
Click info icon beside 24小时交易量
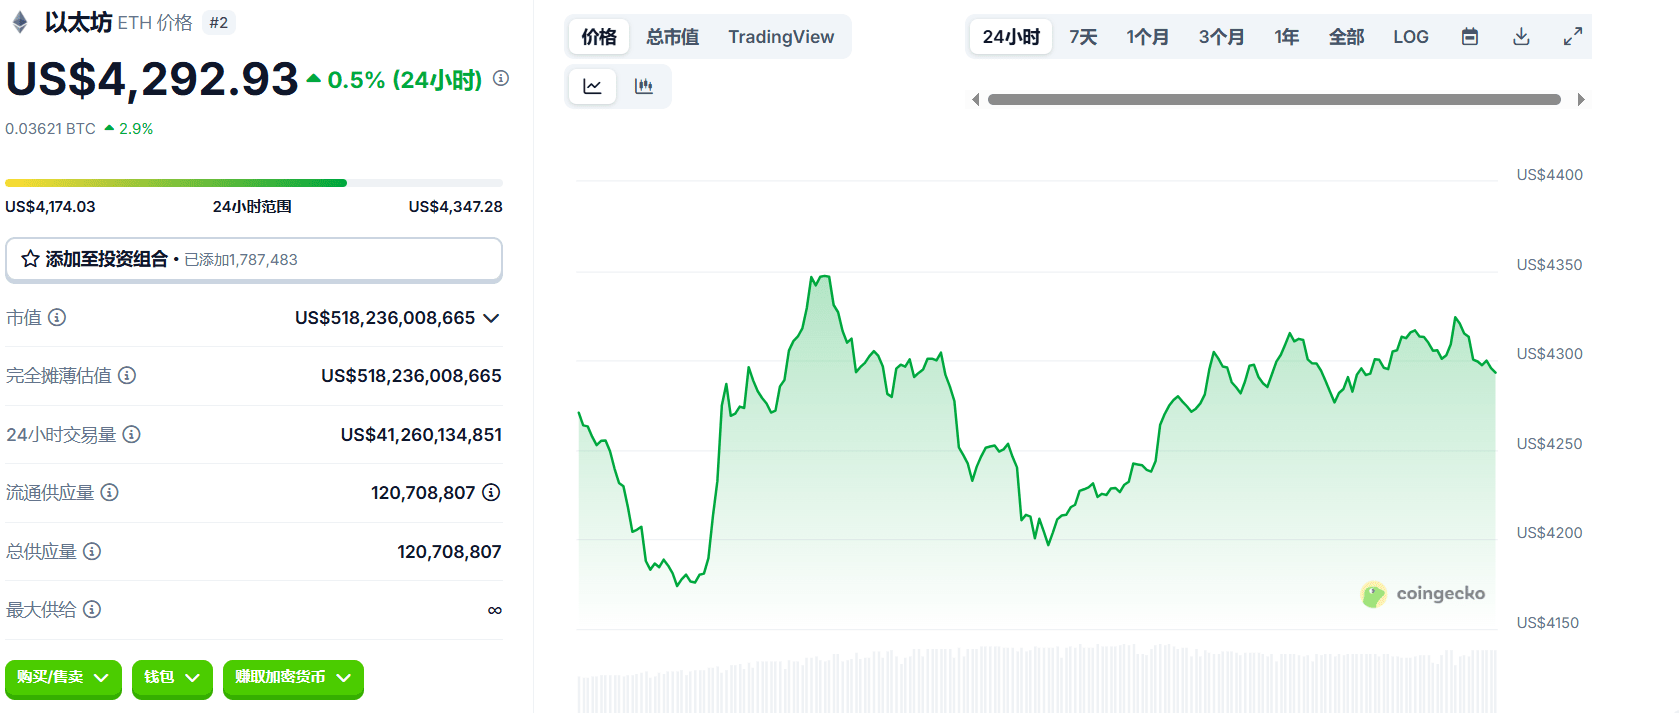[x=131, y=434]
